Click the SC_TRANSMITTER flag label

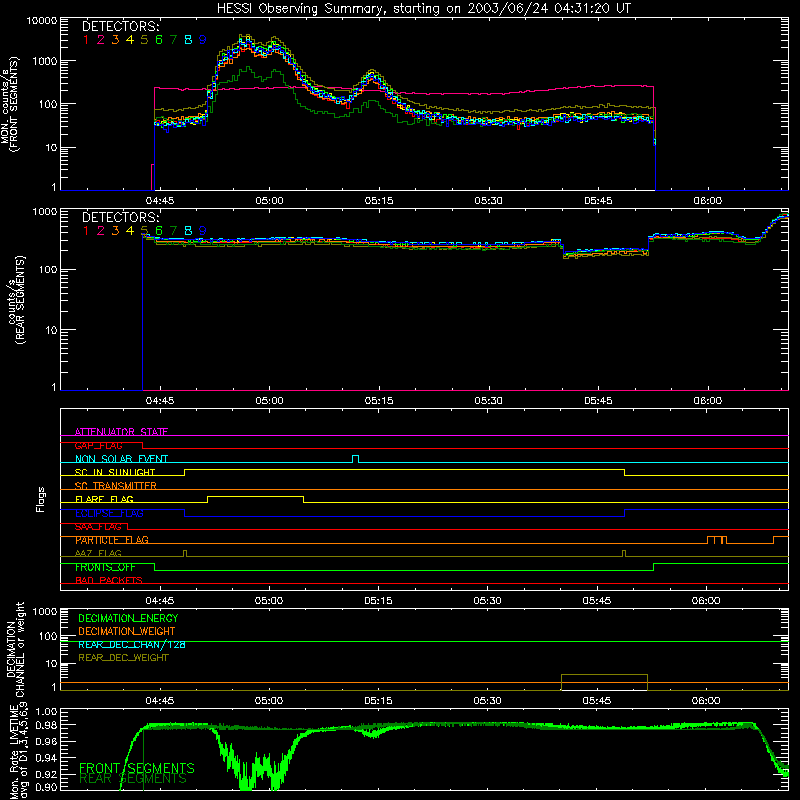click(x=115, y=486)
